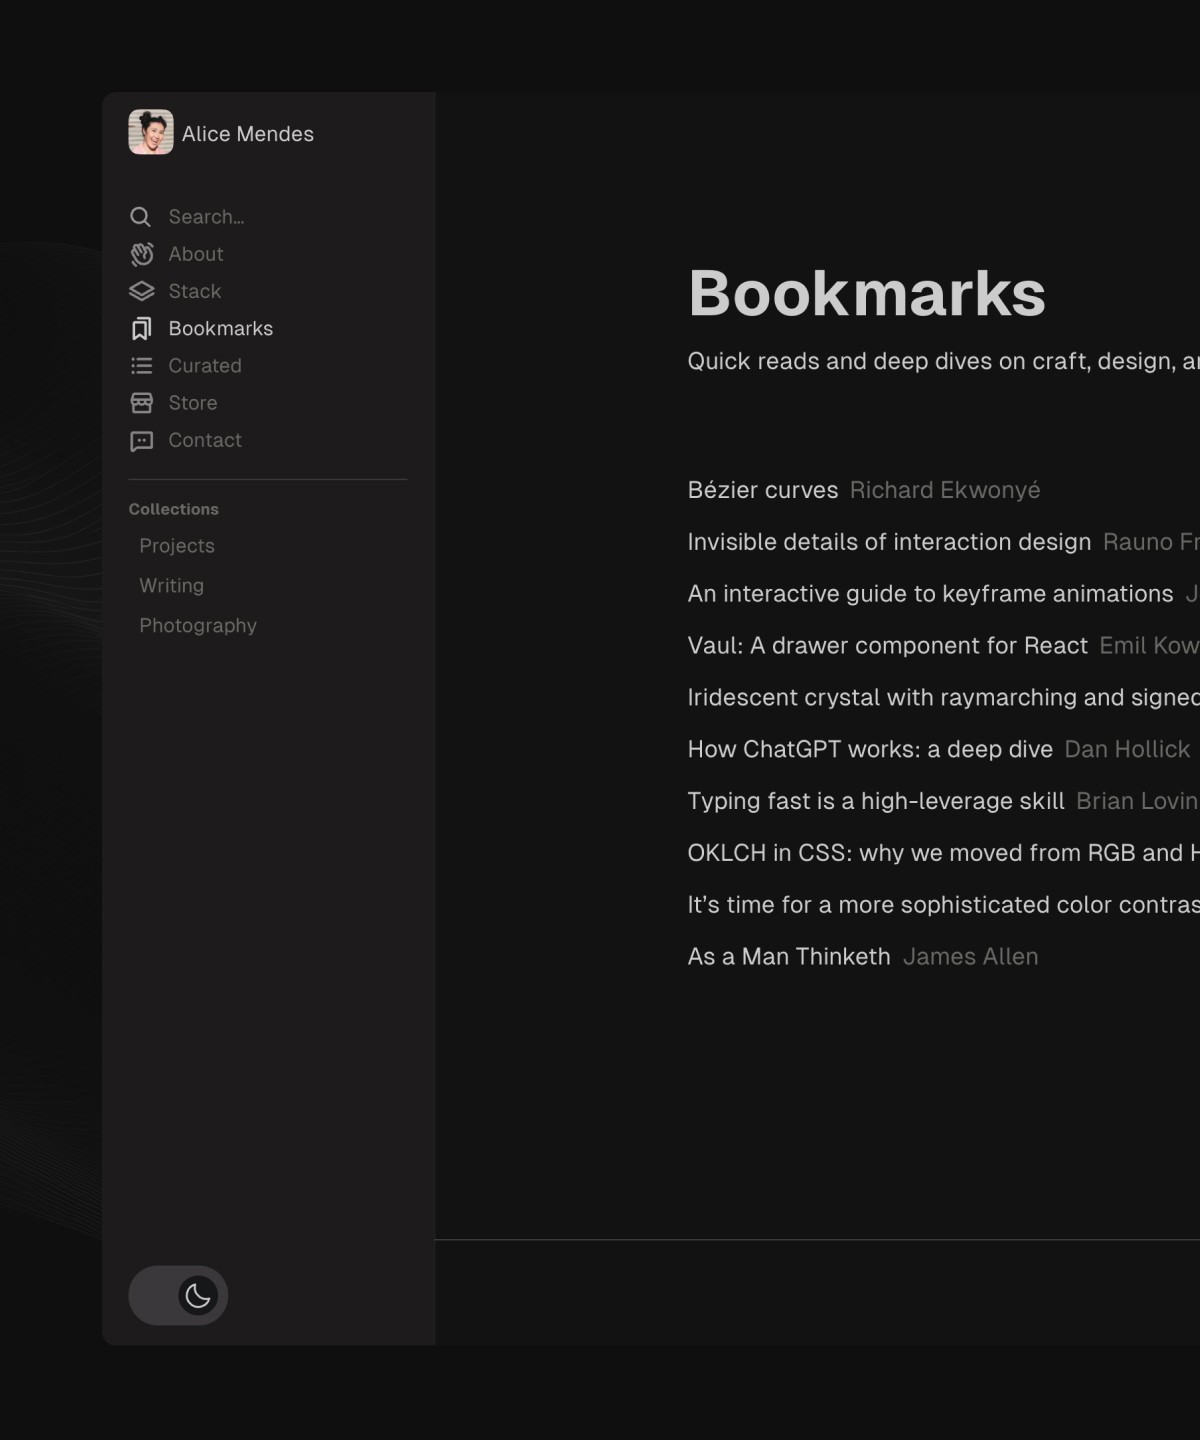Open the Store storefront icon
Screen dimensions: 1200x1440
tap(140, 403)
